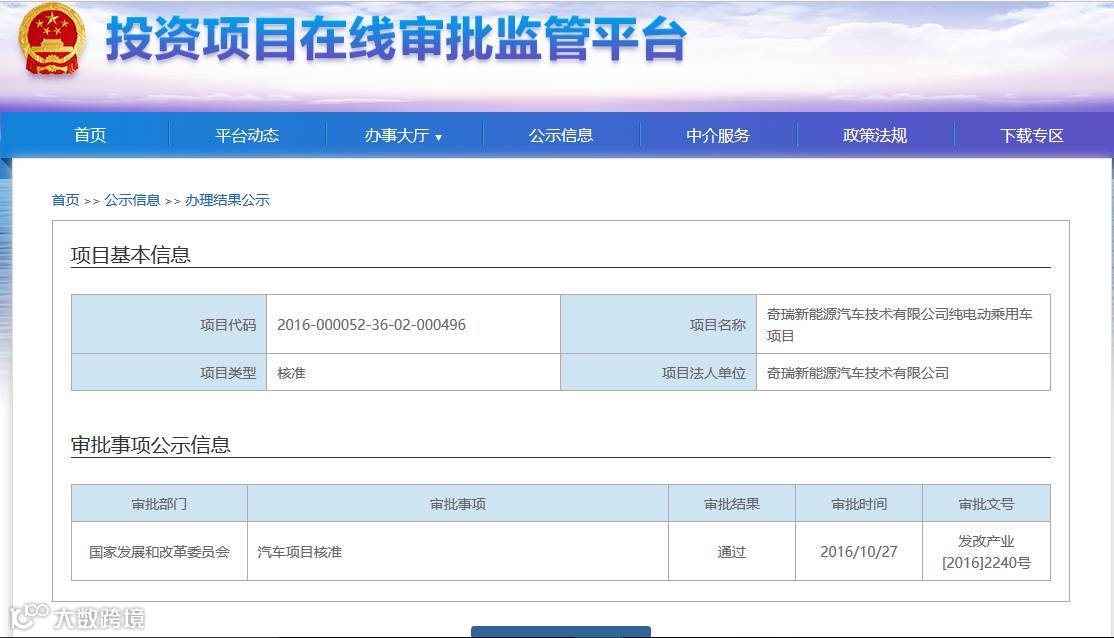
Task: Click the 项目代码 label cell
Action: (x=169, y=325)
